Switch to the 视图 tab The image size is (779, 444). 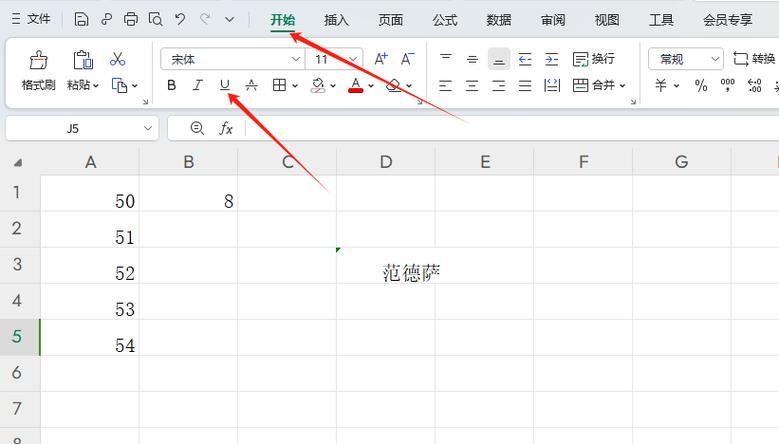[607, 20]
